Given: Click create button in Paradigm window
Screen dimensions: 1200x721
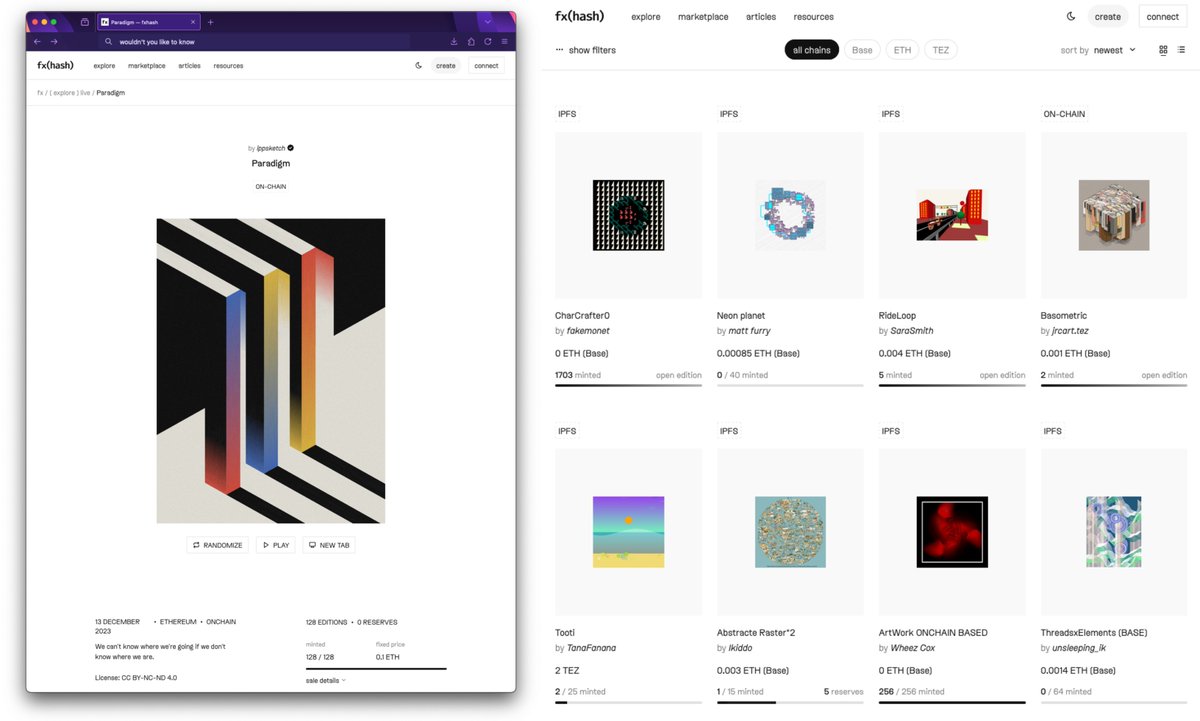Looking at the screenshot, I should [446, 66].
